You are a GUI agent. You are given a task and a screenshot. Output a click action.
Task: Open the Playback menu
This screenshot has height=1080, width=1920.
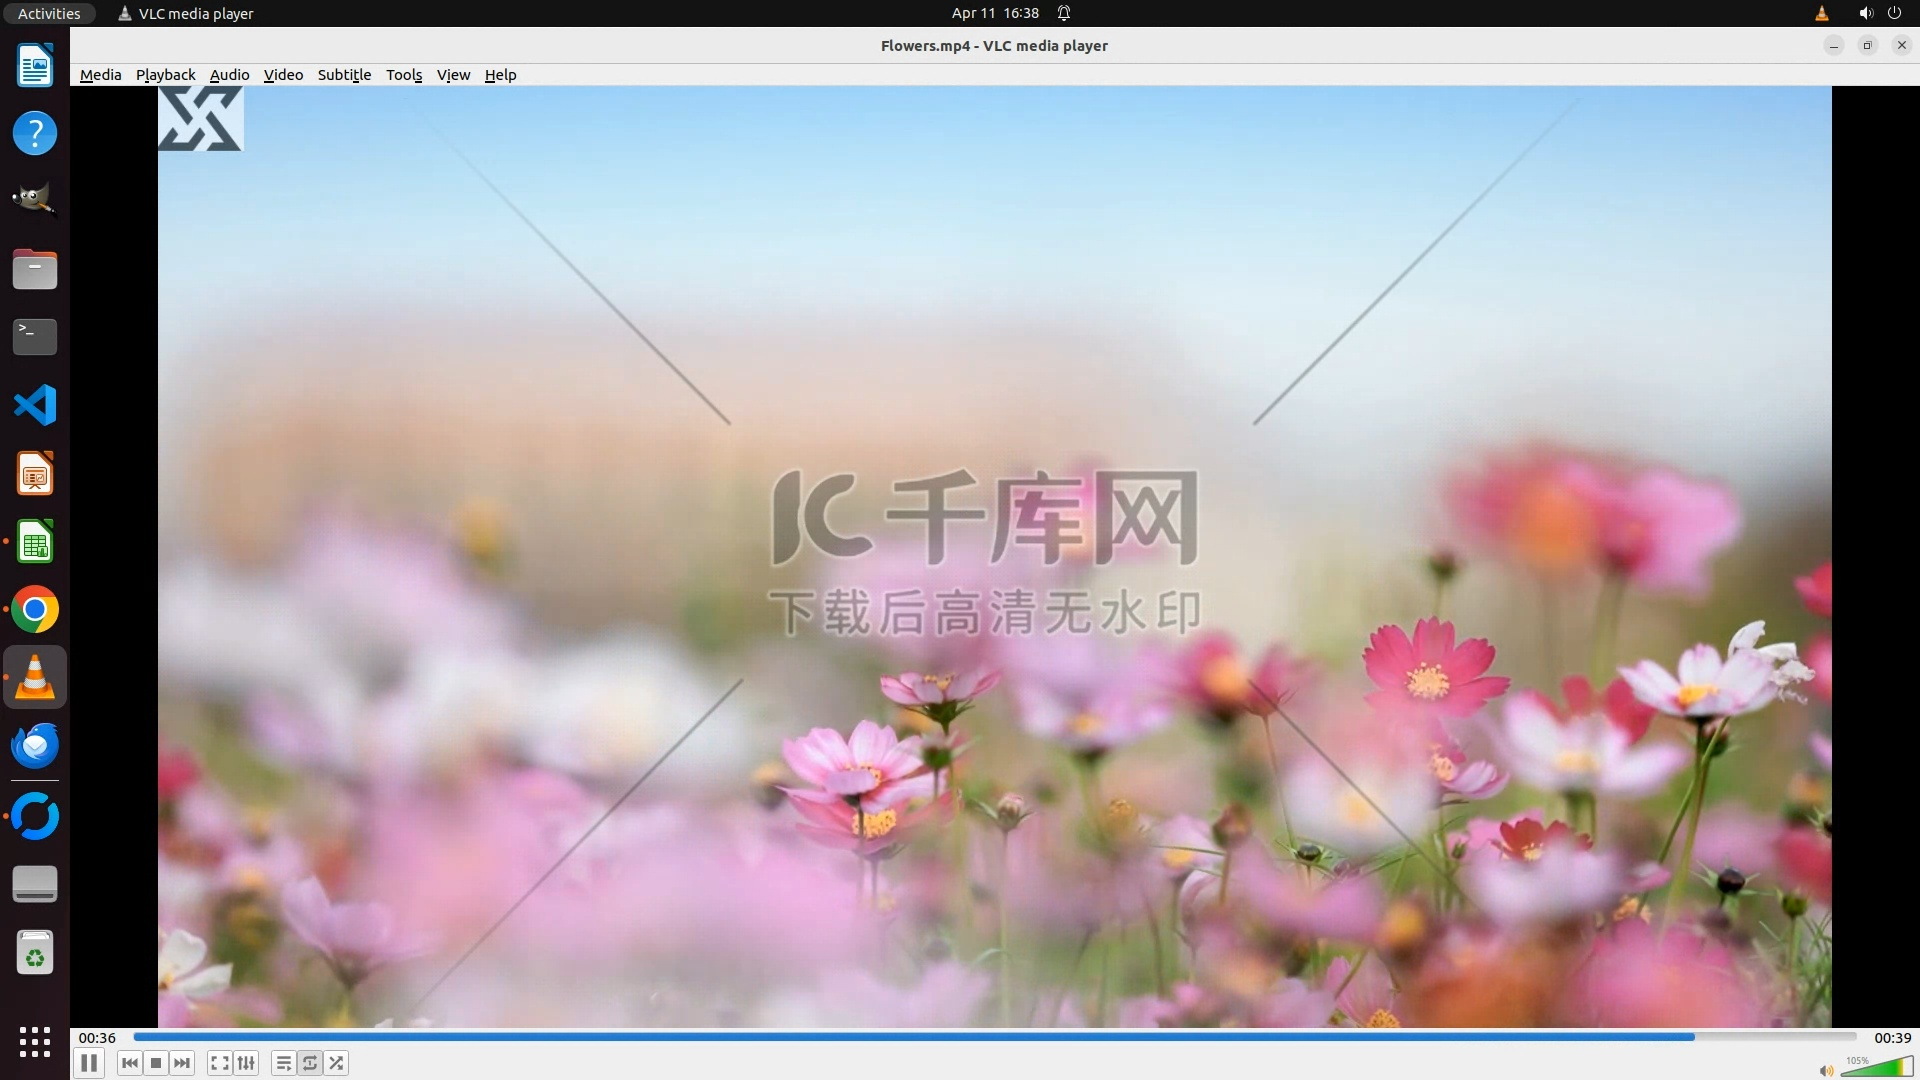(165, 75)
